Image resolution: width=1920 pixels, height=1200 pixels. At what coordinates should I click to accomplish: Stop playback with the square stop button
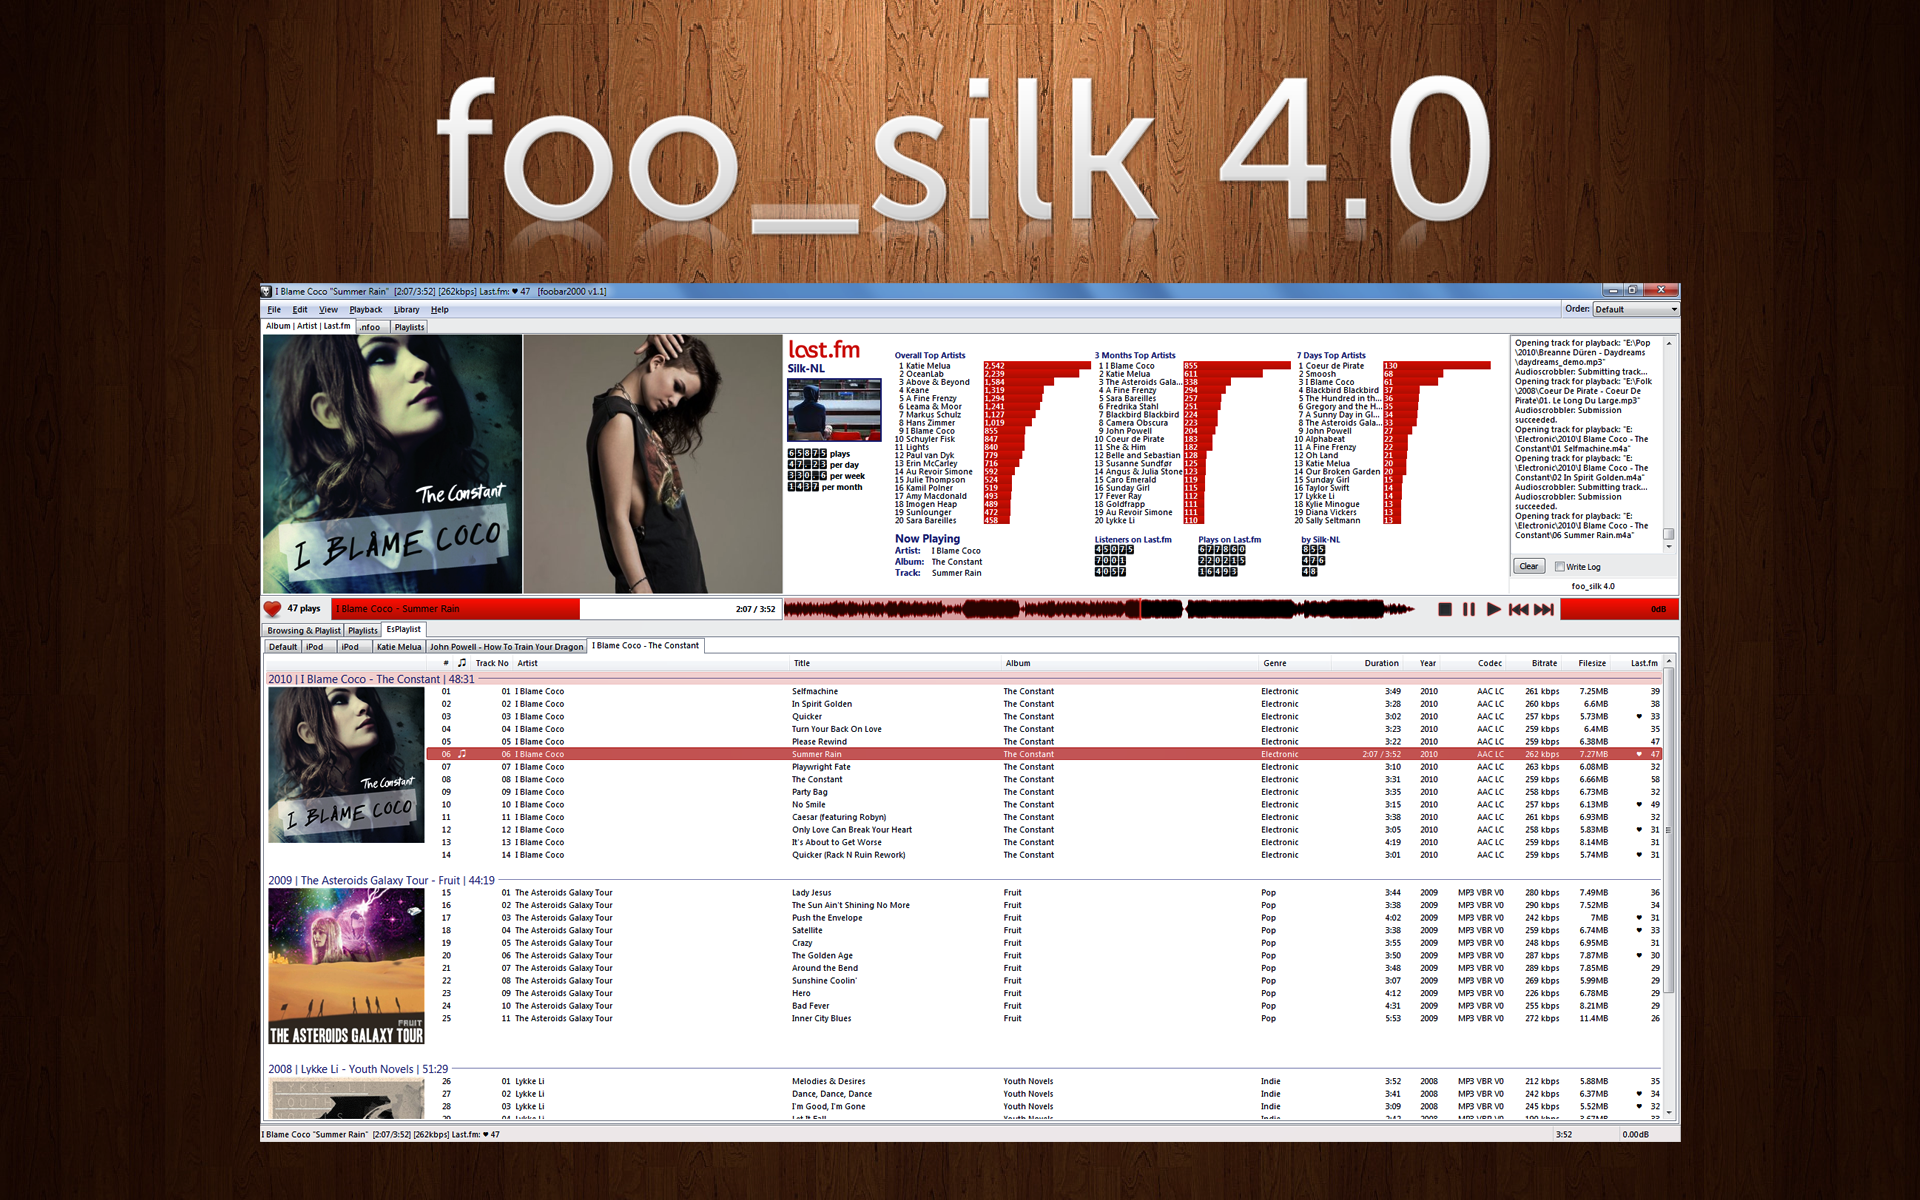coord(1445,609)
